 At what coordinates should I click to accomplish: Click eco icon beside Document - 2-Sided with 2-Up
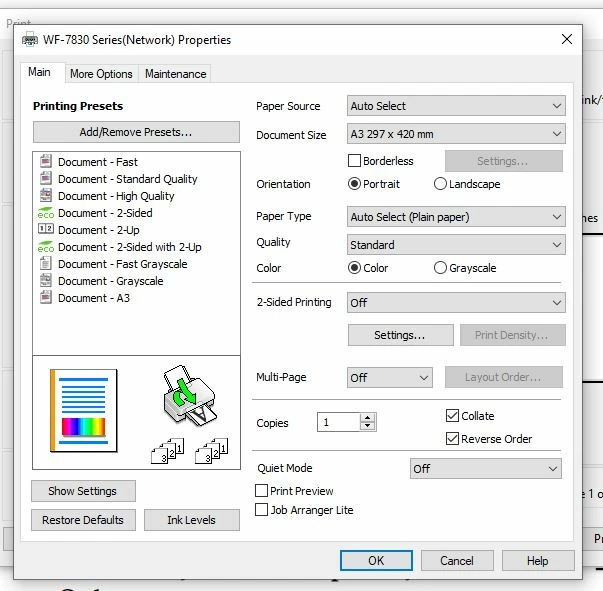(46, 246)
